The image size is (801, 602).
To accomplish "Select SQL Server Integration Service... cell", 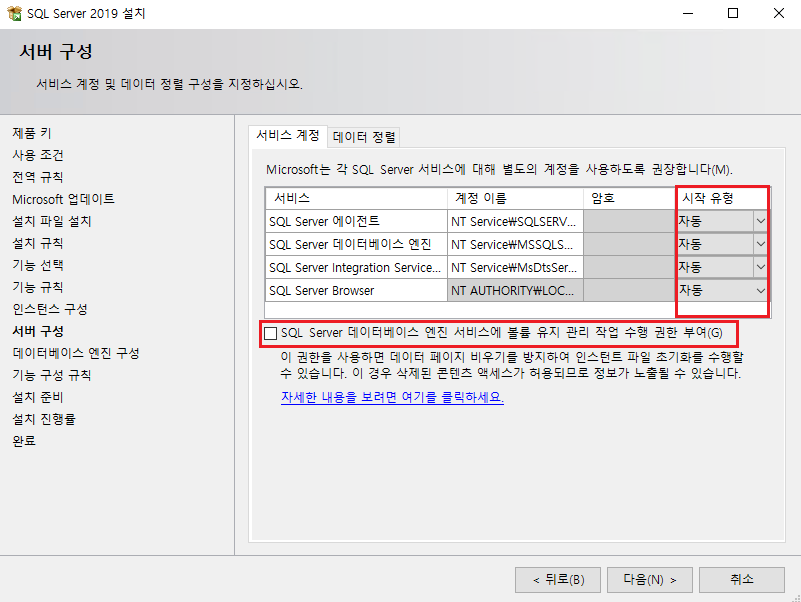I will (356, 267).
